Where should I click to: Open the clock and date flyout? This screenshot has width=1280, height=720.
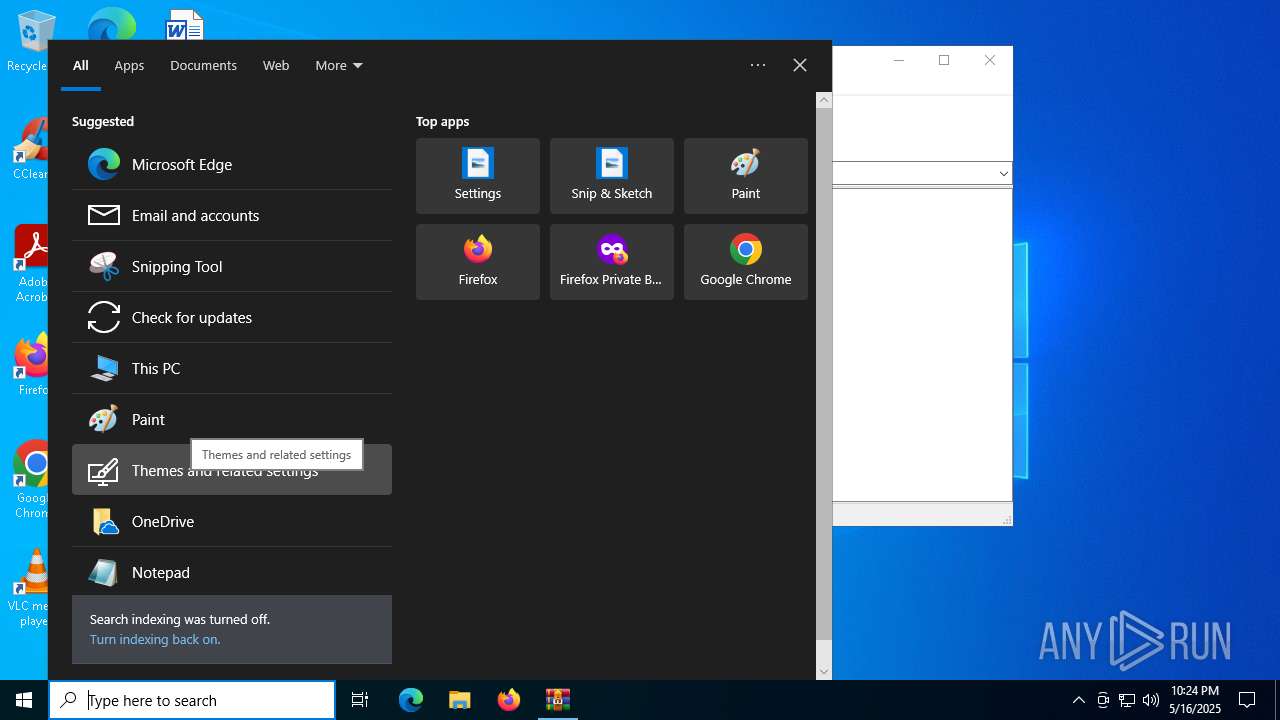pyautogui.click(x=1195, y=700)
